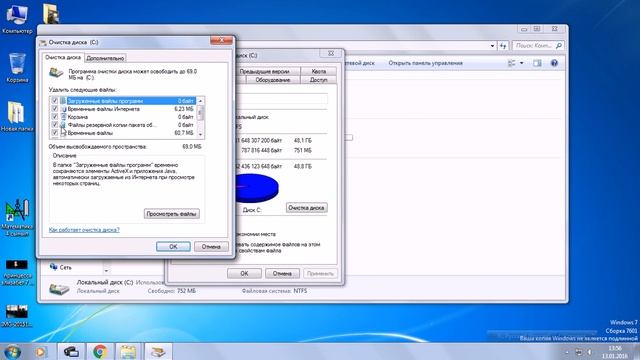Click OK in disk properties window
Image resolution: width=640 pixels, height=360 pixels.
pos(244,273)
